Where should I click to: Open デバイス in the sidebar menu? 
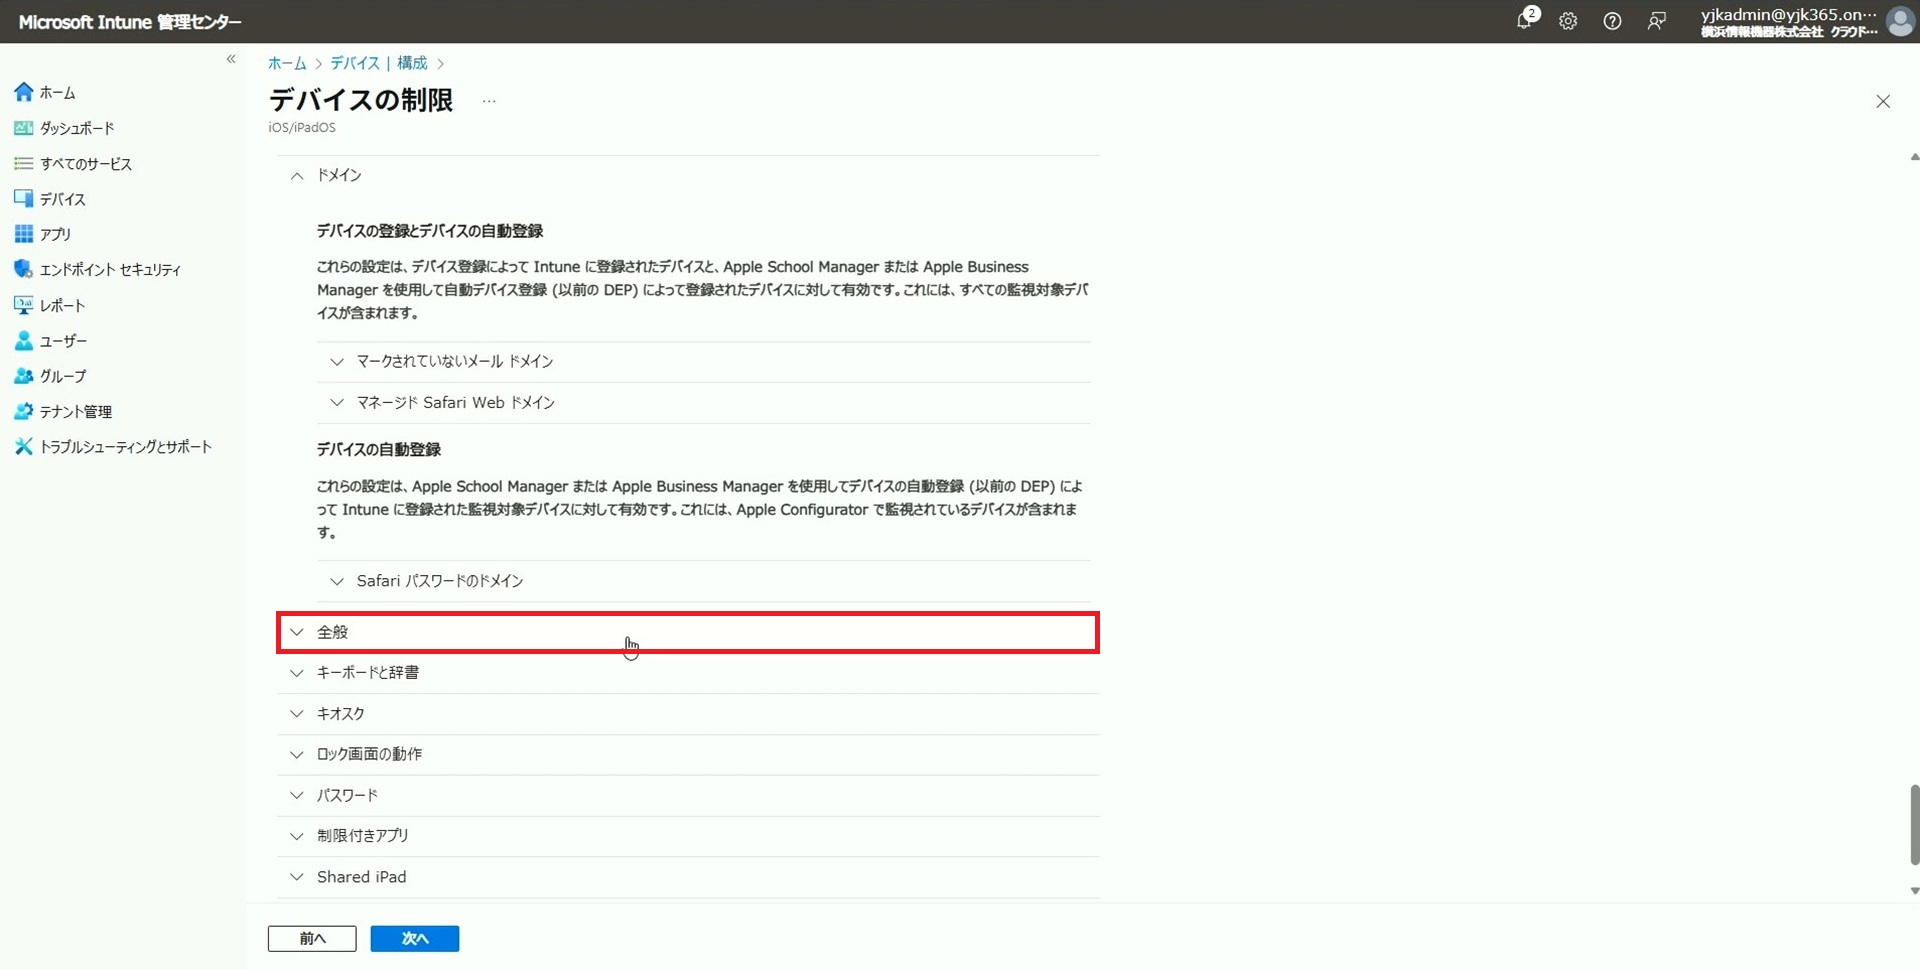(62, 199)
